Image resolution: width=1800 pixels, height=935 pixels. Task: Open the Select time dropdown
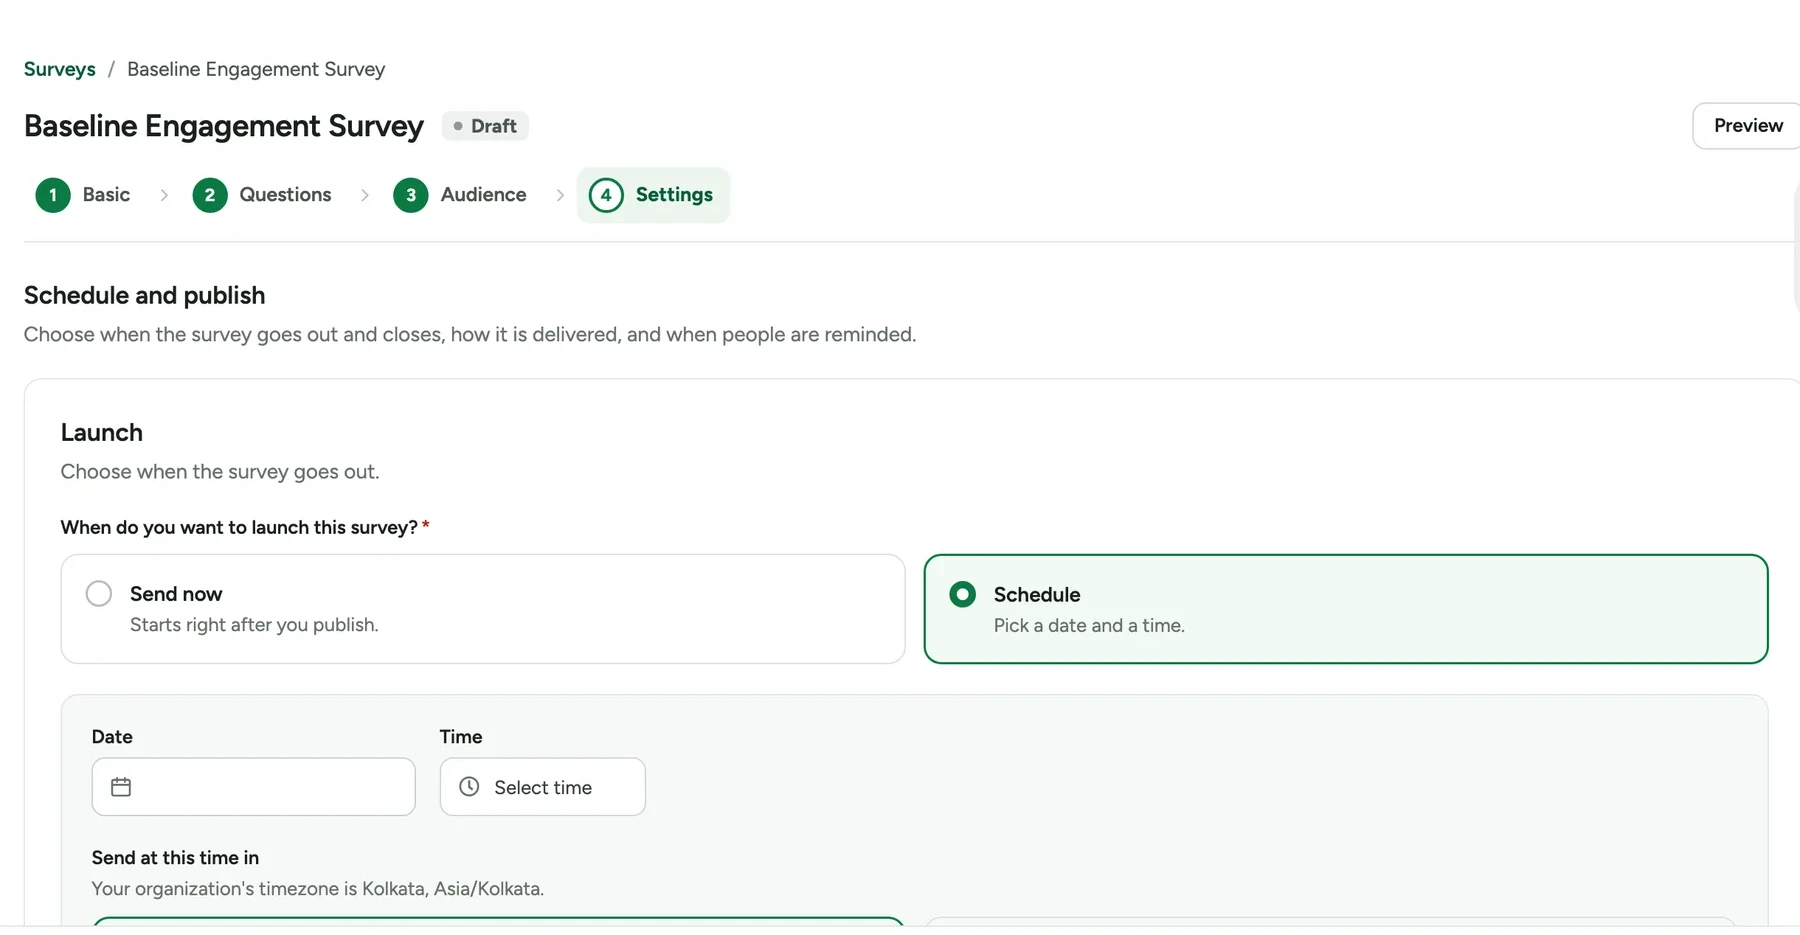pos(542,787)
